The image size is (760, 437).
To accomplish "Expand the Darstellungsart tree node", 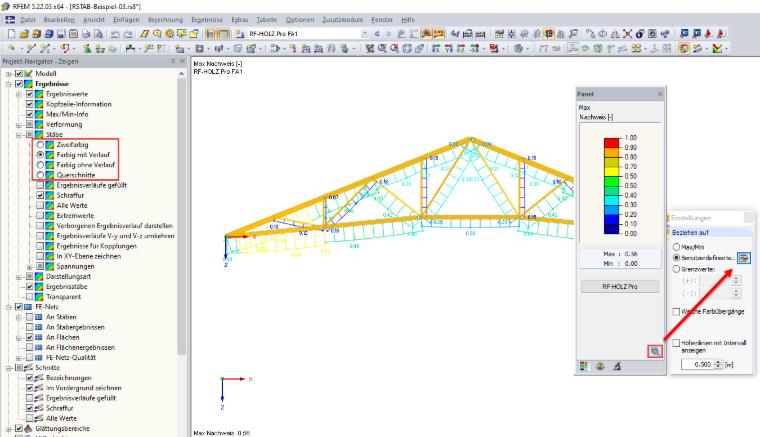I will click(x=19, y=277).
